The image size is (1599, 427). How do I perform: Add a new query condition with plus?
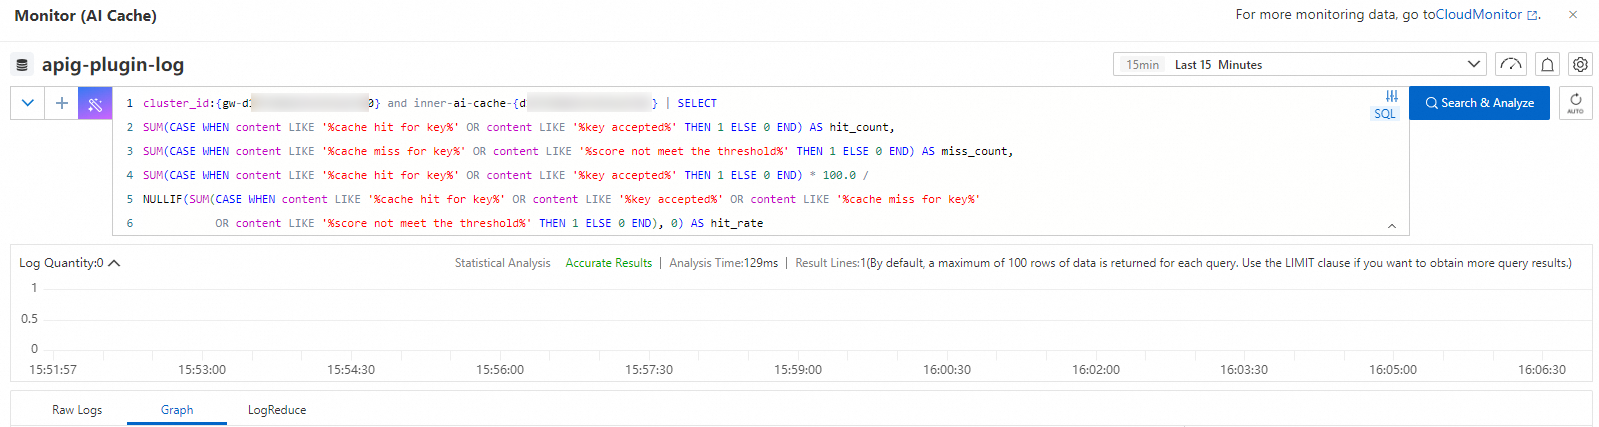coord(61,103)
